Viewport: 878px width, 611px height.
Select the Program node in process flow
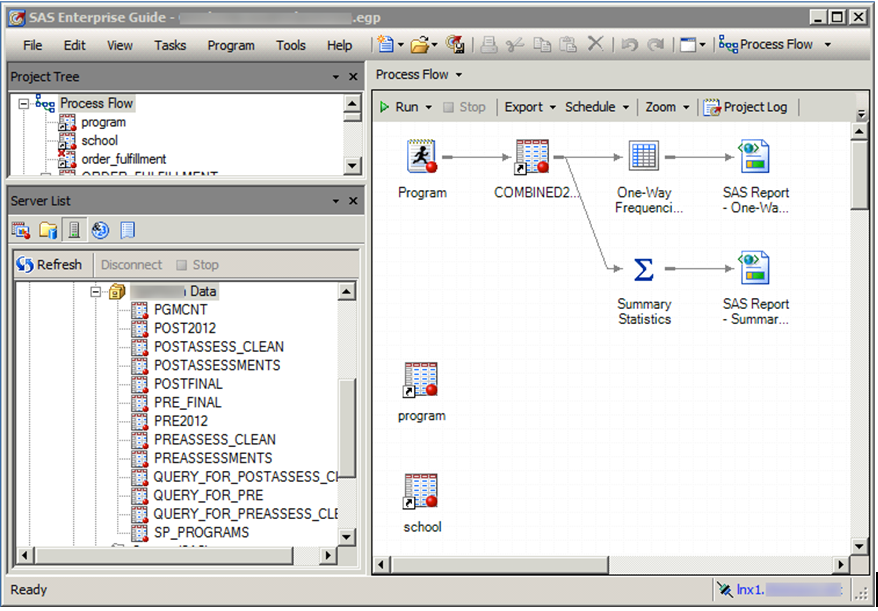coord(422,156)
